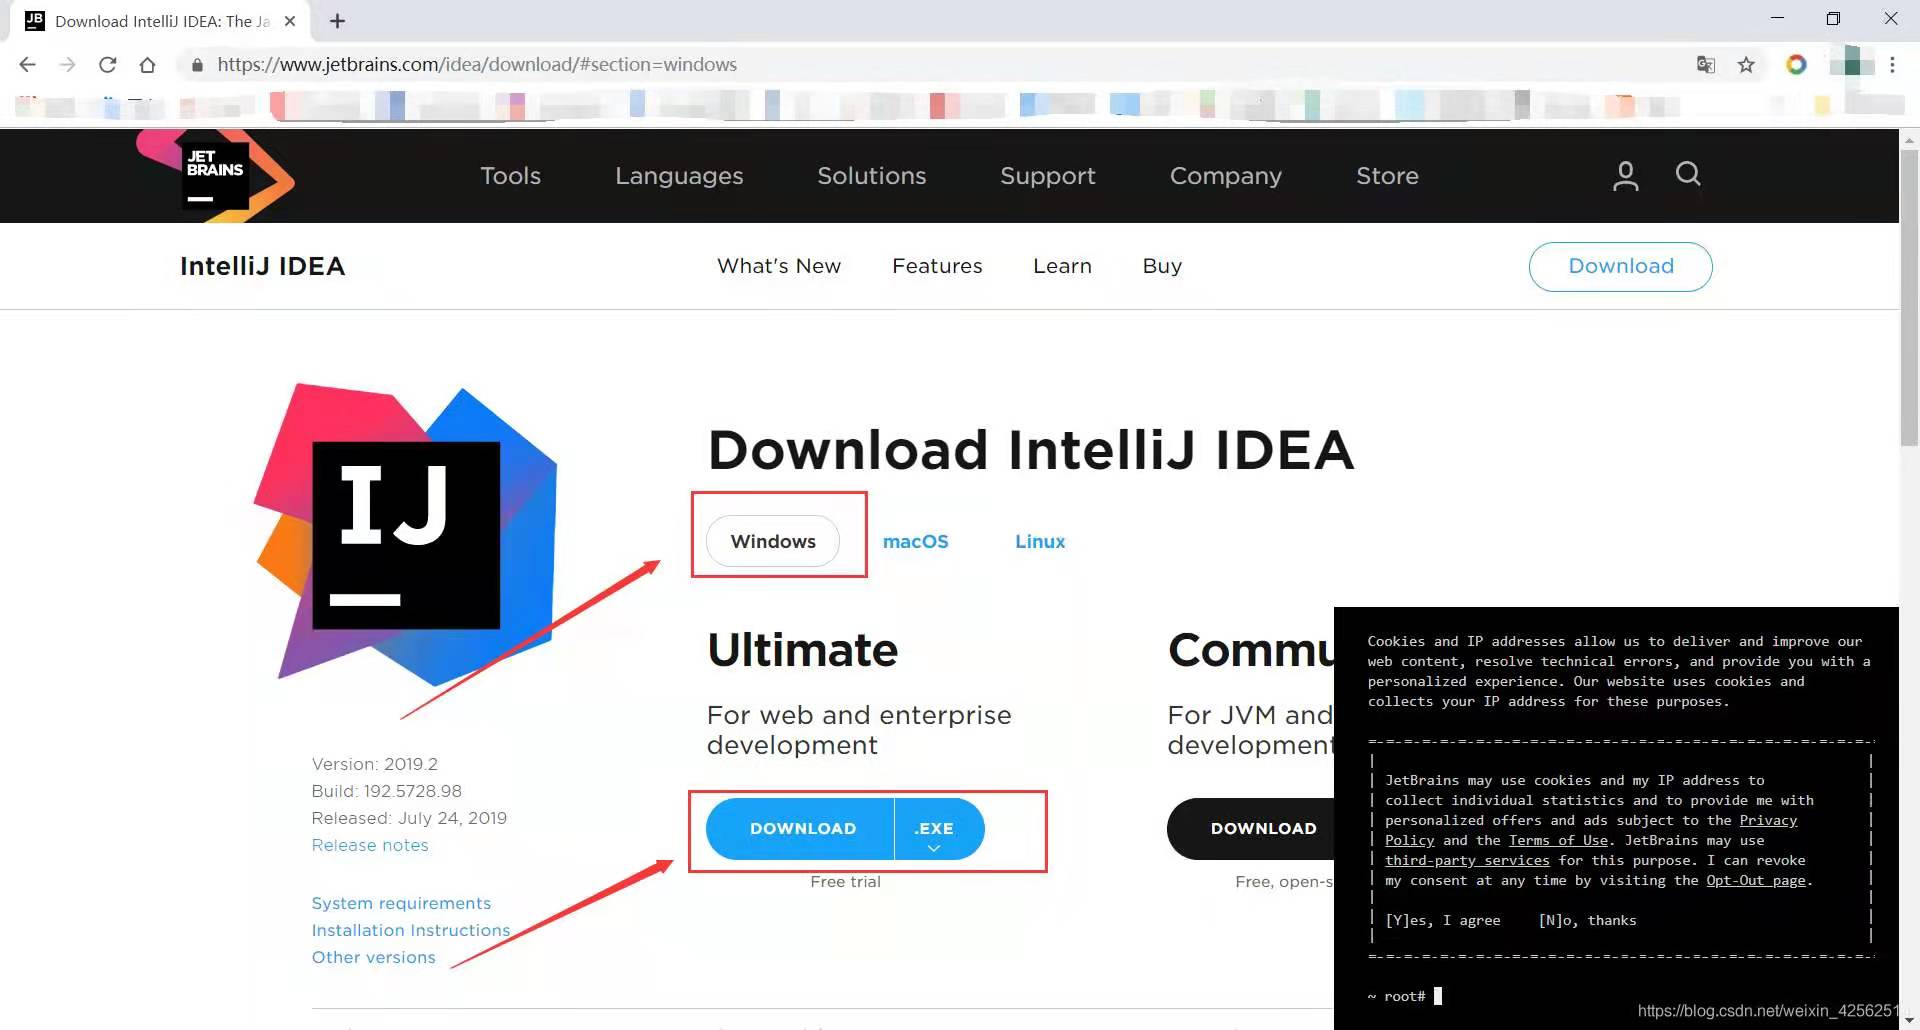Open the Features page
Screen dimensions: 1920x1030
(x=937, y=266)
